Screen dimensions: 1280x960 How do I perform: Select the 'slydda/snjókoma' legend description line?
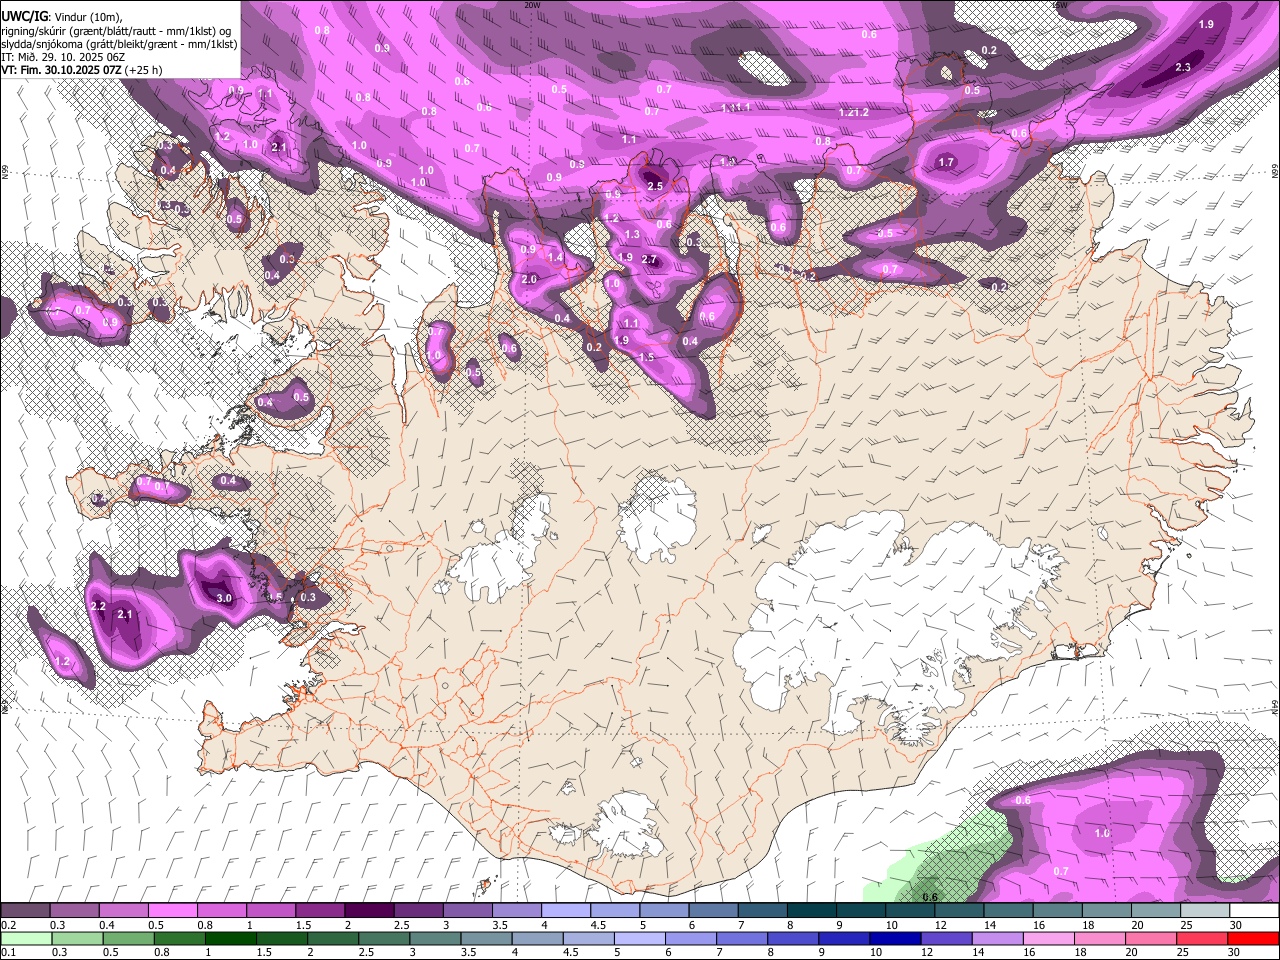tap(120, 44)
